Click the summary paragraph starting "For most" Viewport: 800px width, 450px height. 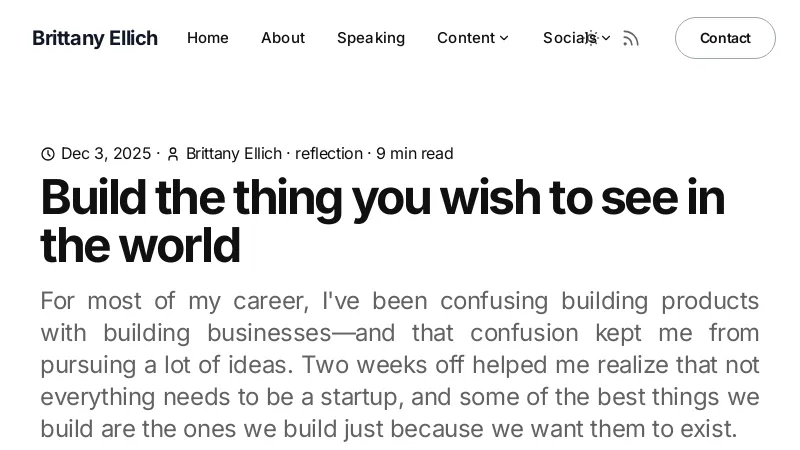(x=400, y=365)
